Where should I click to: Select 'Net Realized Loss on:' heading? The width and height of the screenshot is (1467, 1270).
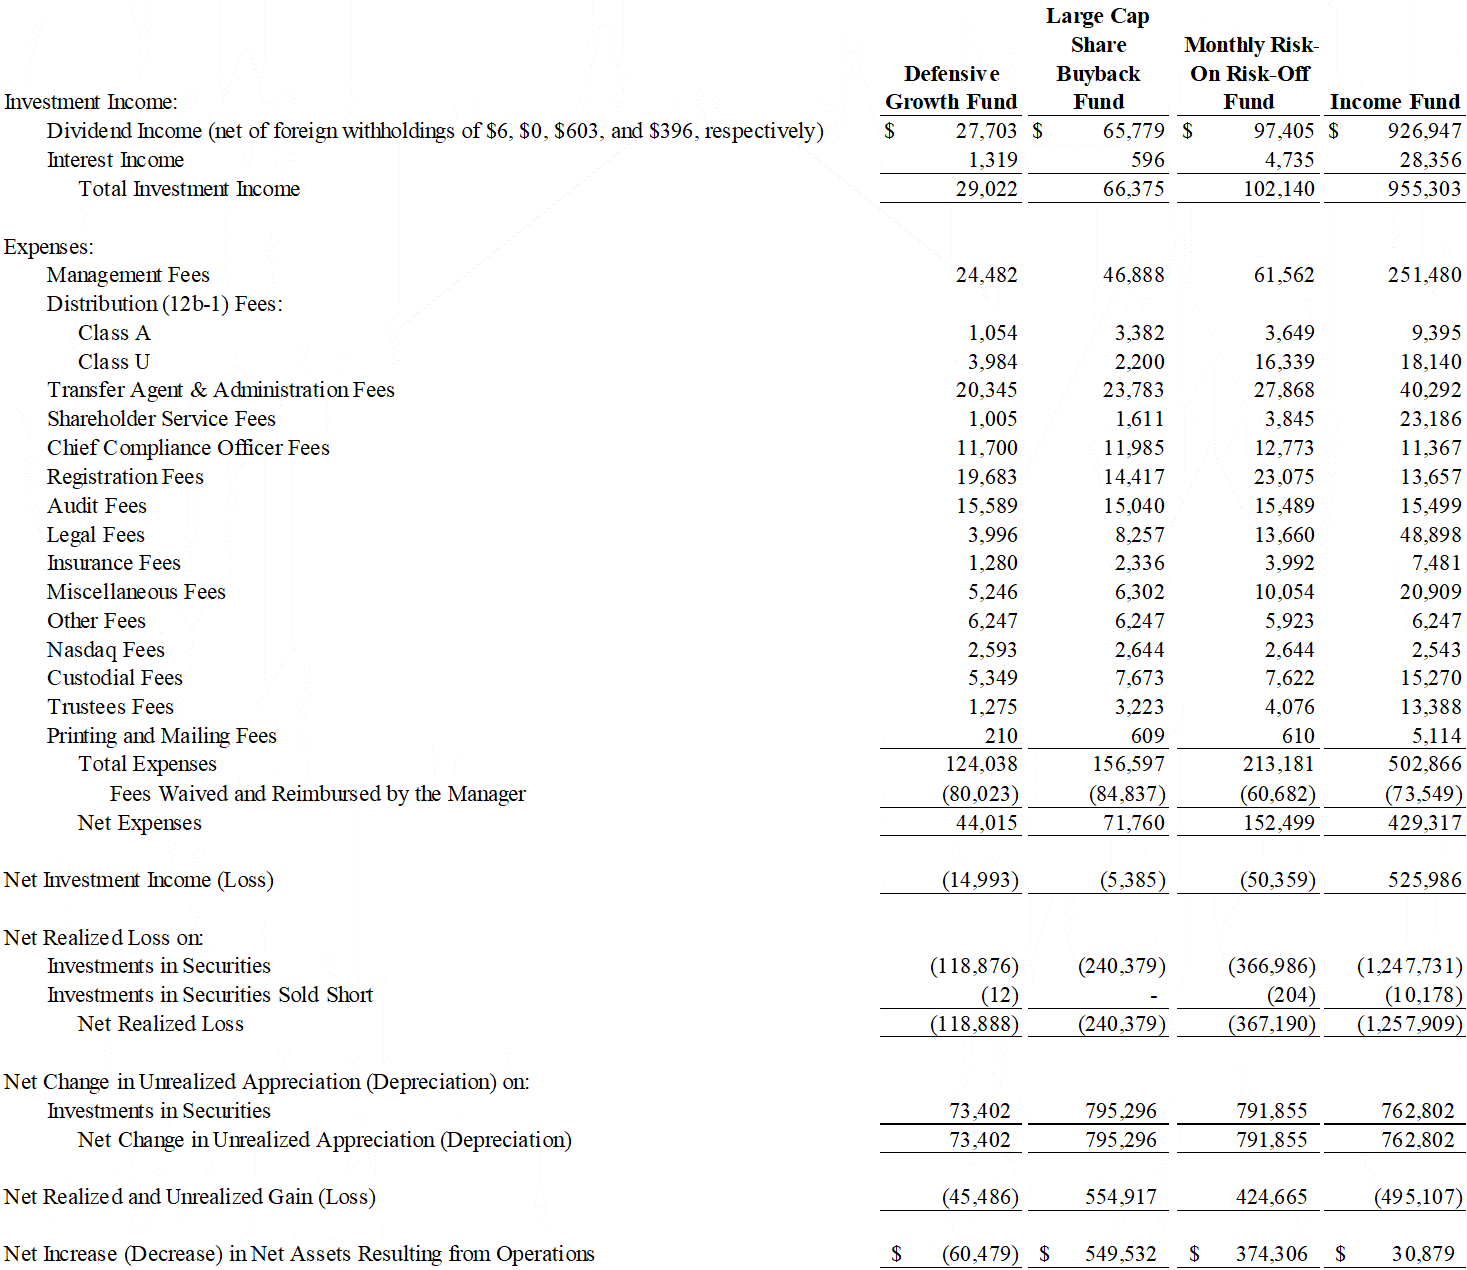click(x=103, y=938)
